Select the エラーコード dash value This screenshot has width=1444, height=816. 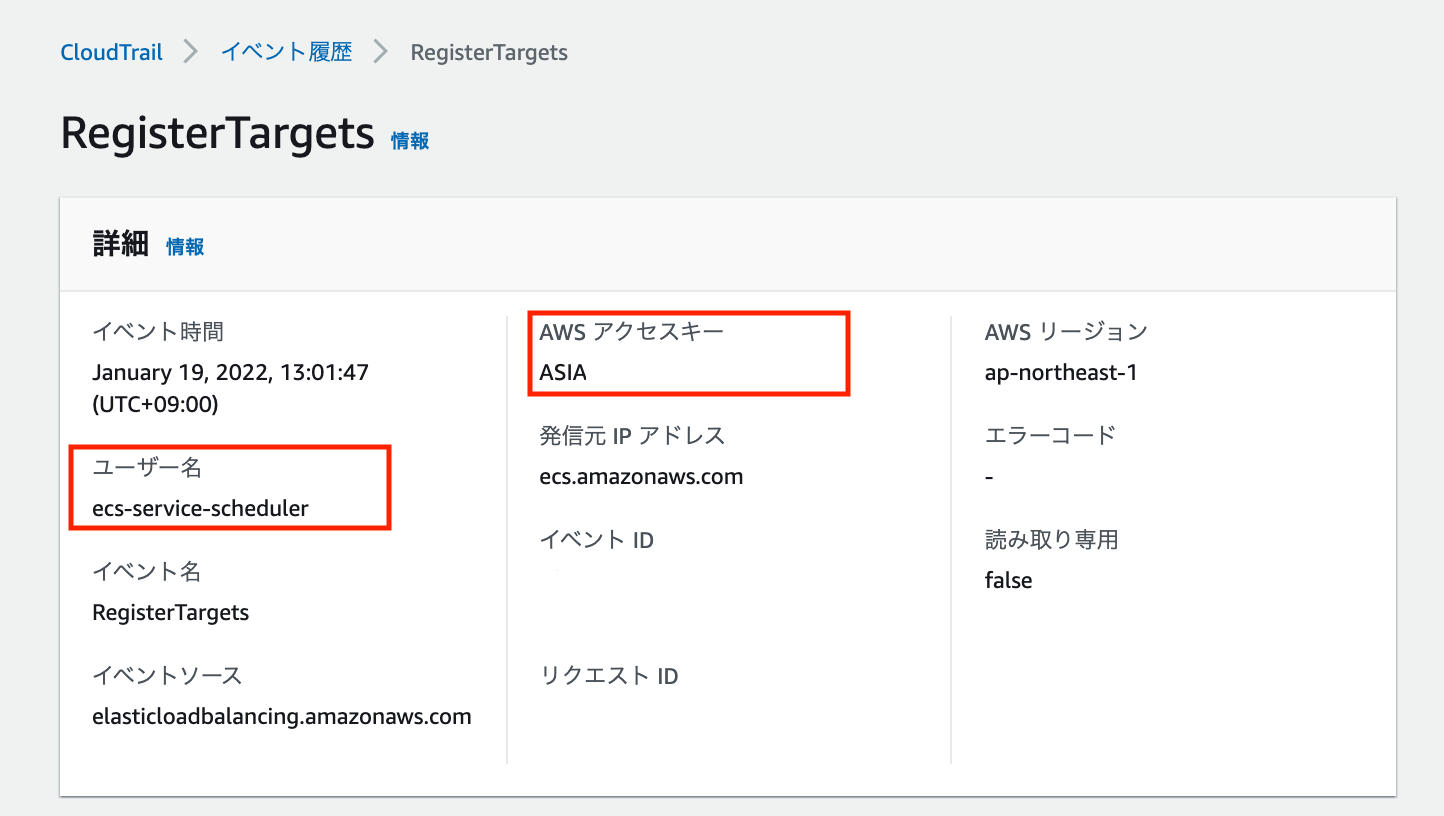coord(987,476)
